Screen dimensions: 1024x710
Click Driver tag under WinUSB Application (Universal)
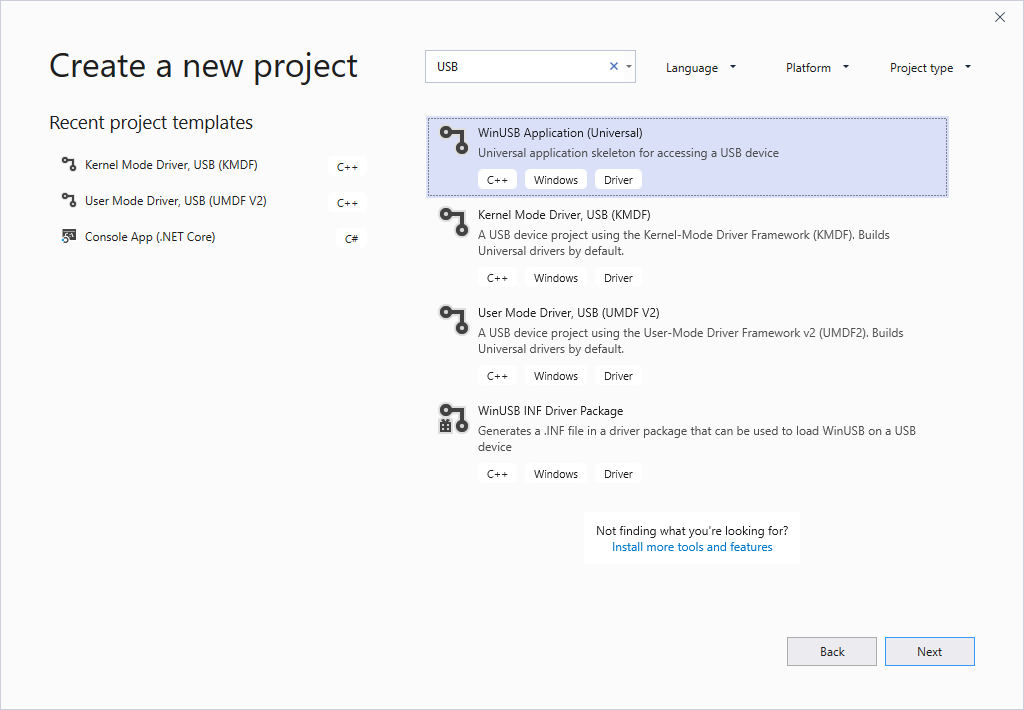tap(618, 180)
